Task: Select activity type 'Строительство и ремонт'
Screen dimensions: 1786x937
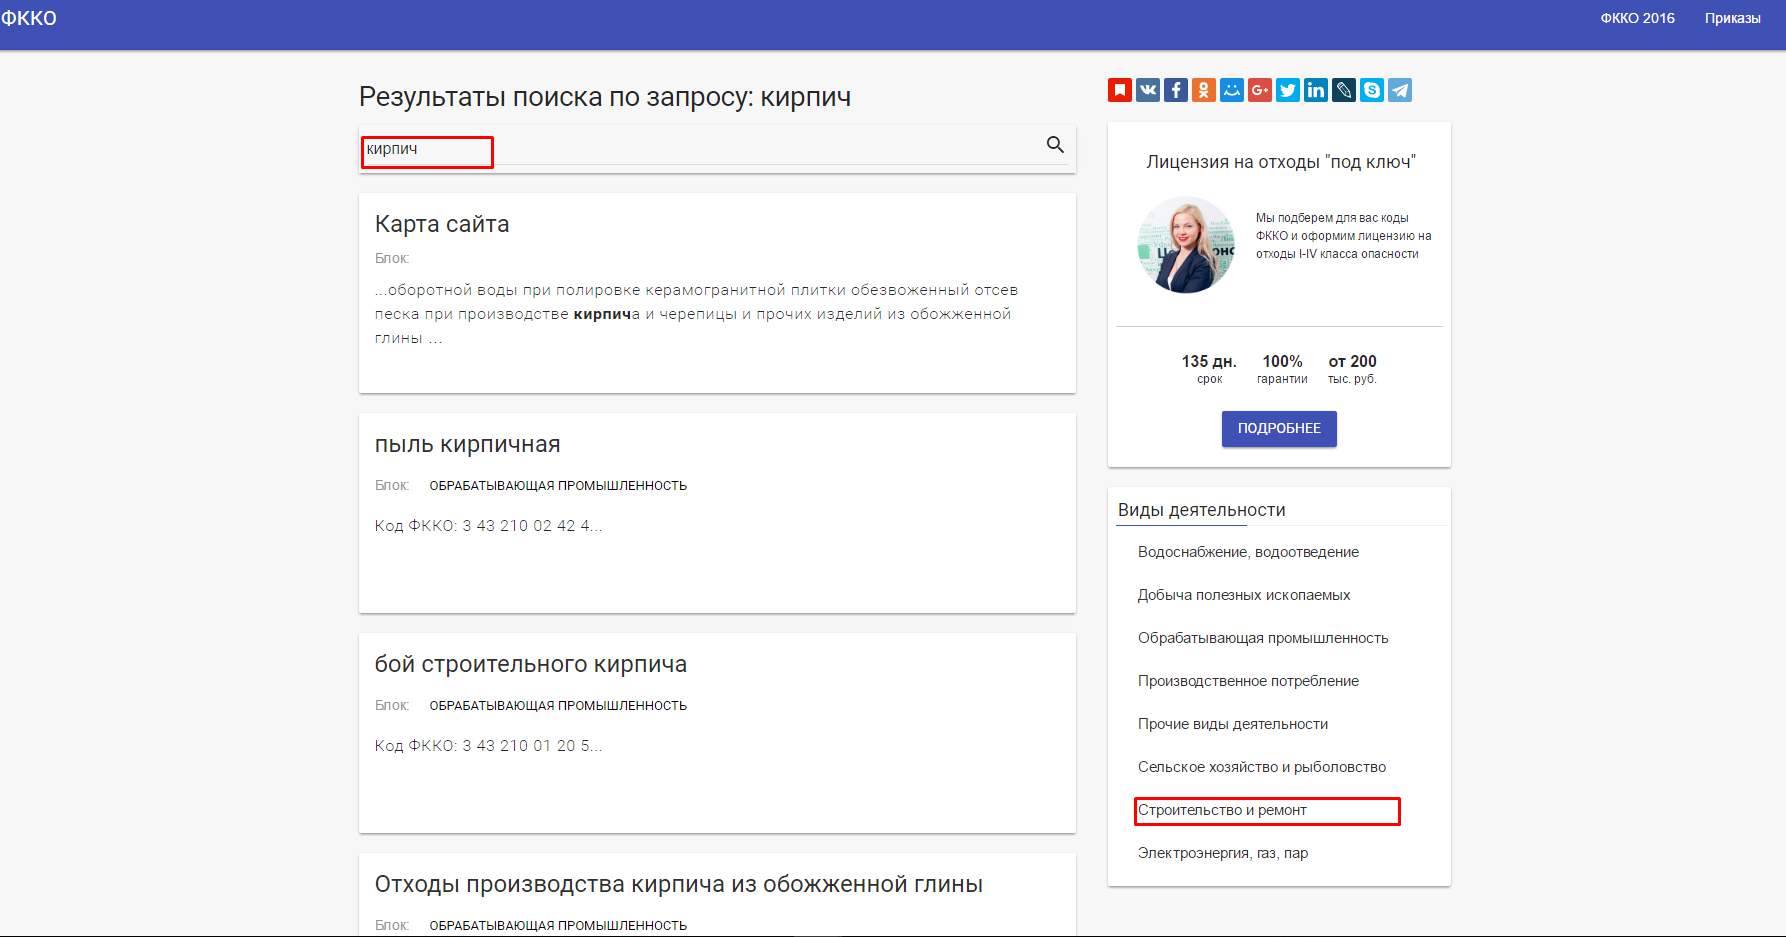Action: [x=1222, y=810]
